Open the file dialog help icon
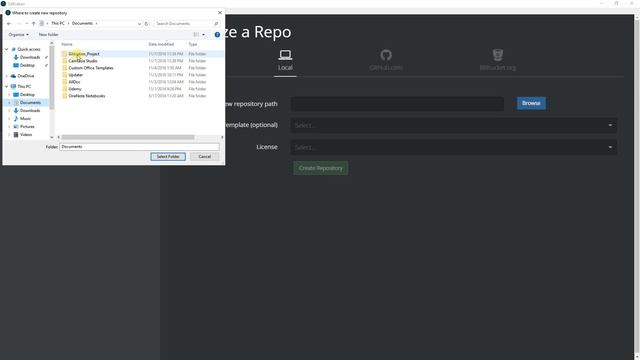This screenshot has height=360, width=640. click(217, 35)
